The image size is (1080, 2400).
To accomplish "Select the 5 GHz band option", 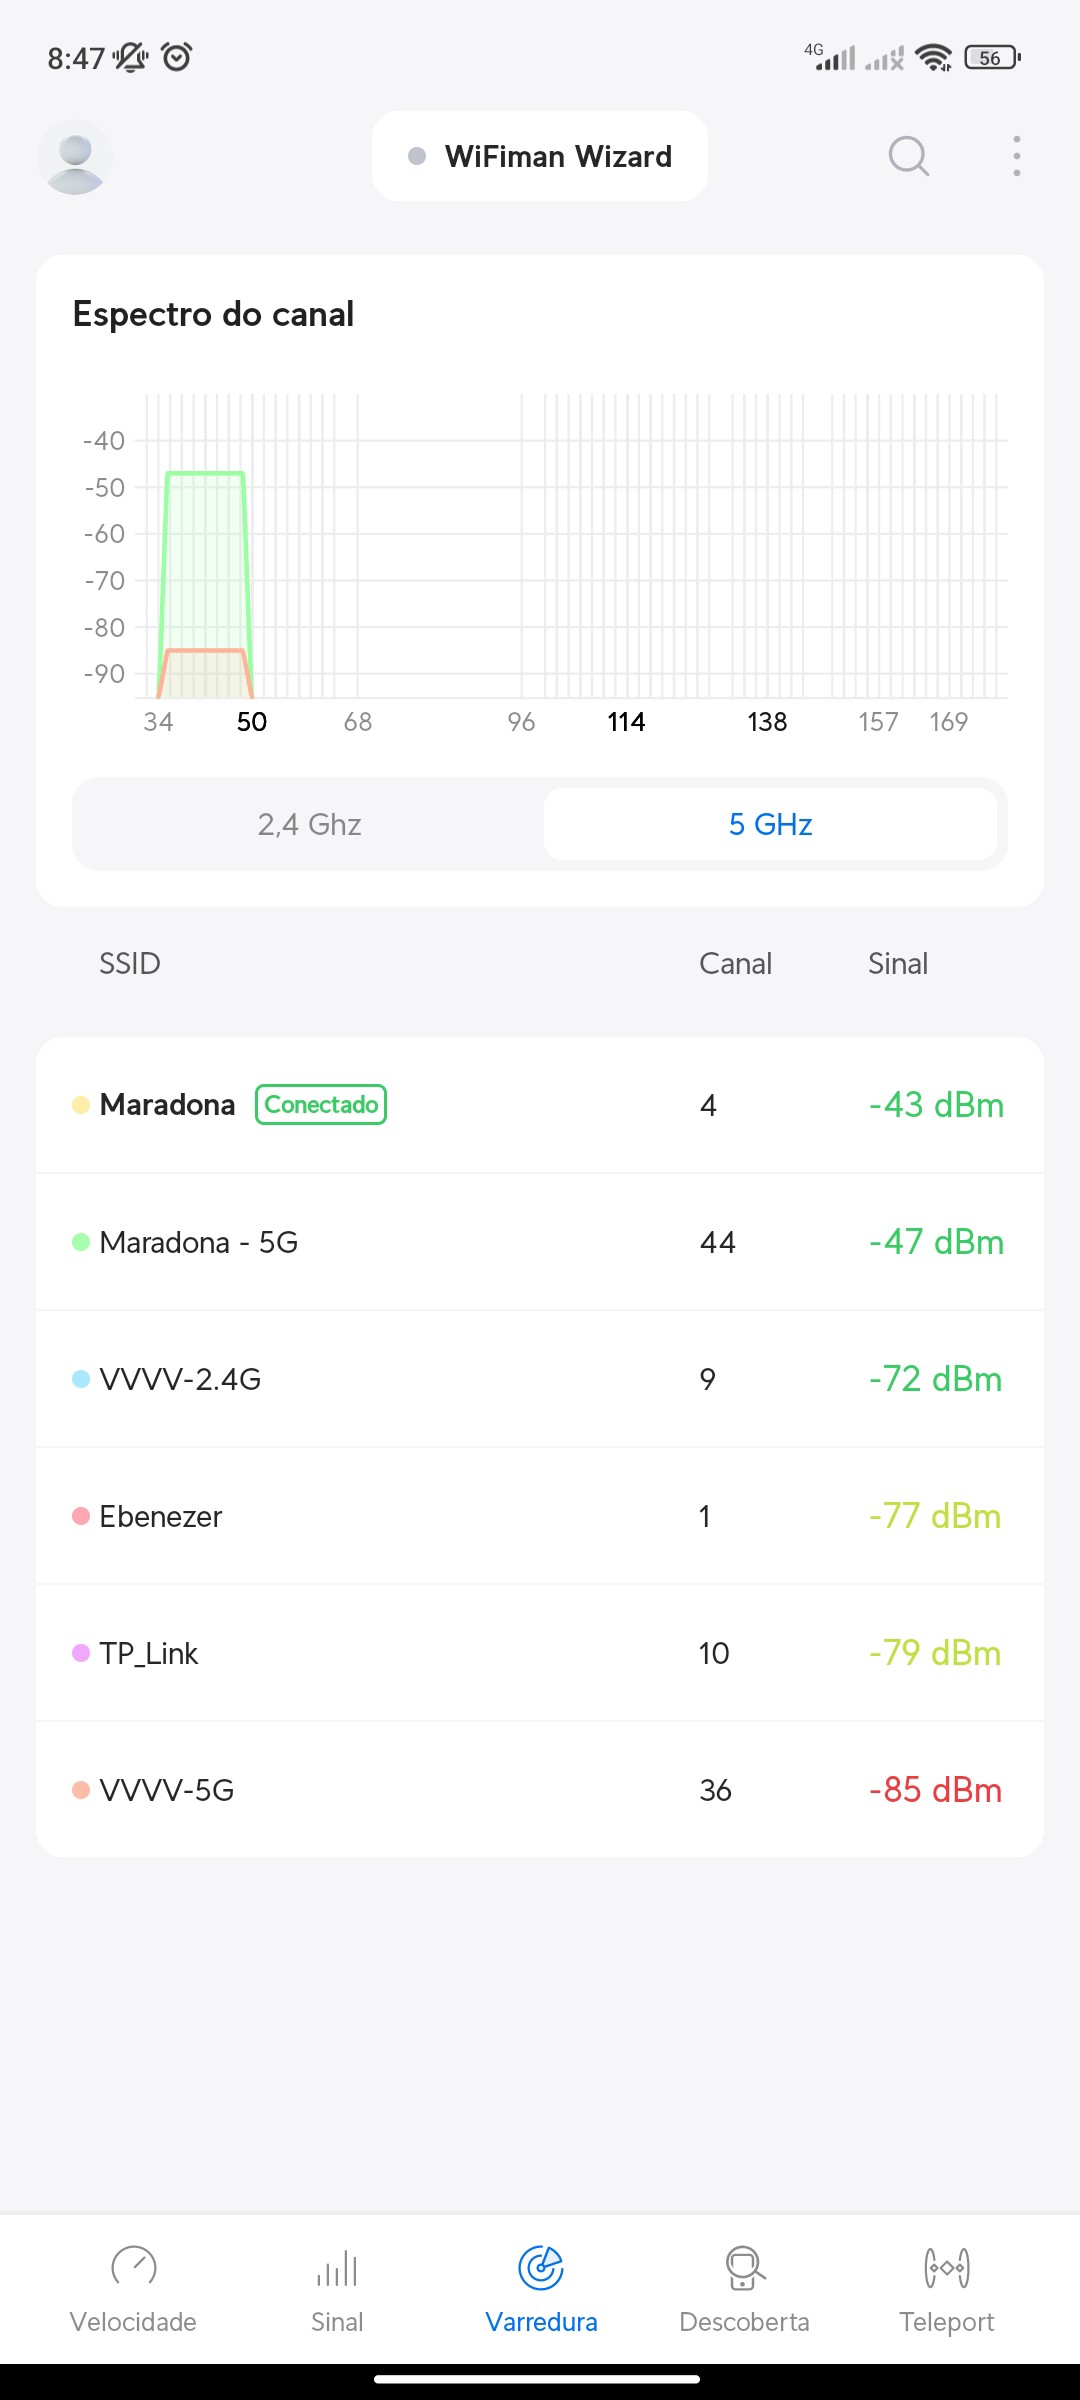I will coord(770,824).
